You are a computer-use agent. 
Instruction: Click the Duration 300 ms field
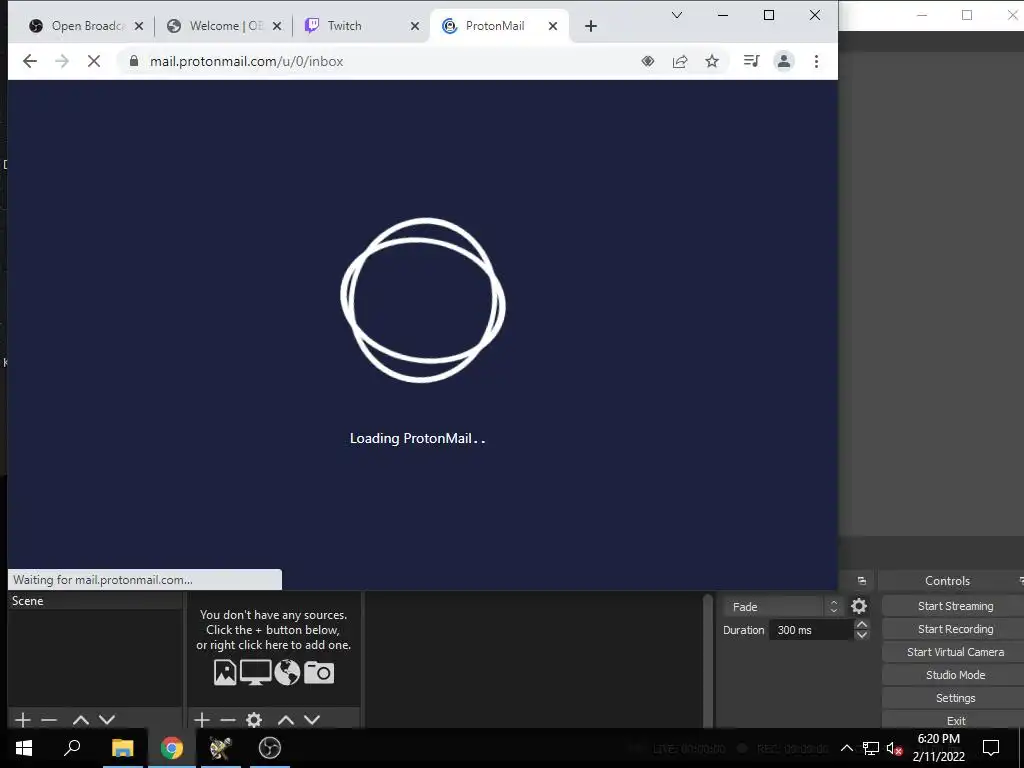(x=812, y=630)
